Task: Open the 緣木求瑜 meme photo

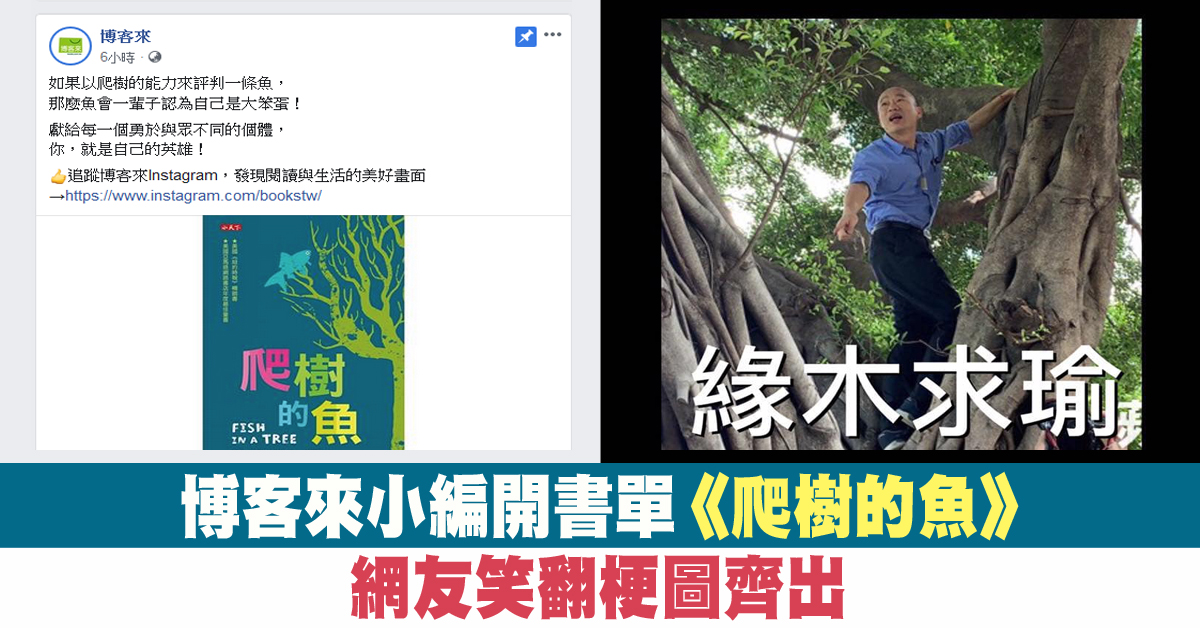Action: pyautogui.click(x=901, y=234)
